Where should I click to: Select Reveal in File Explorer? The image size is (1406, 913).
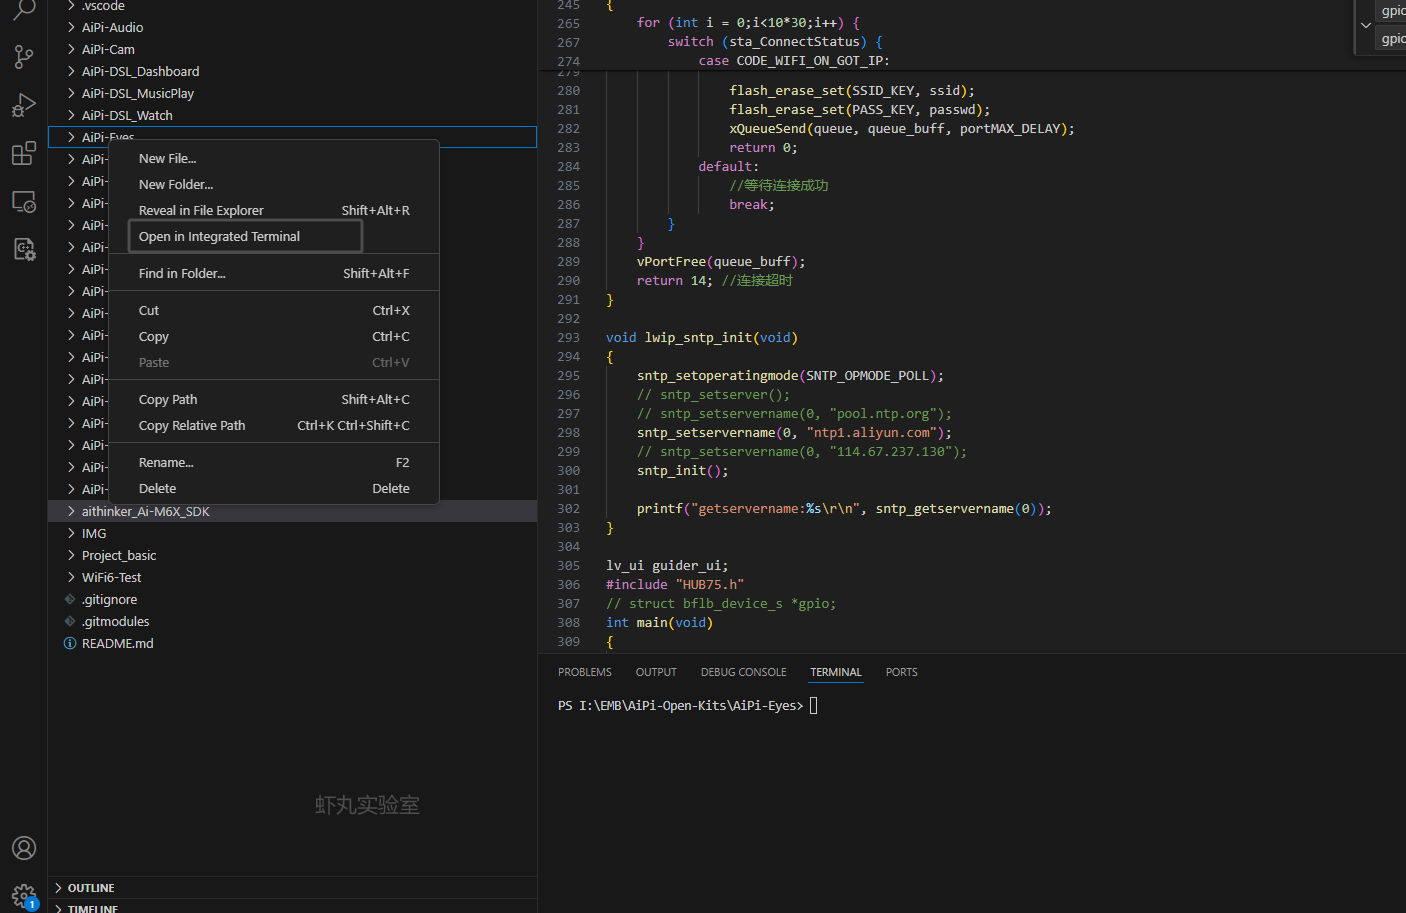[274, 210]
